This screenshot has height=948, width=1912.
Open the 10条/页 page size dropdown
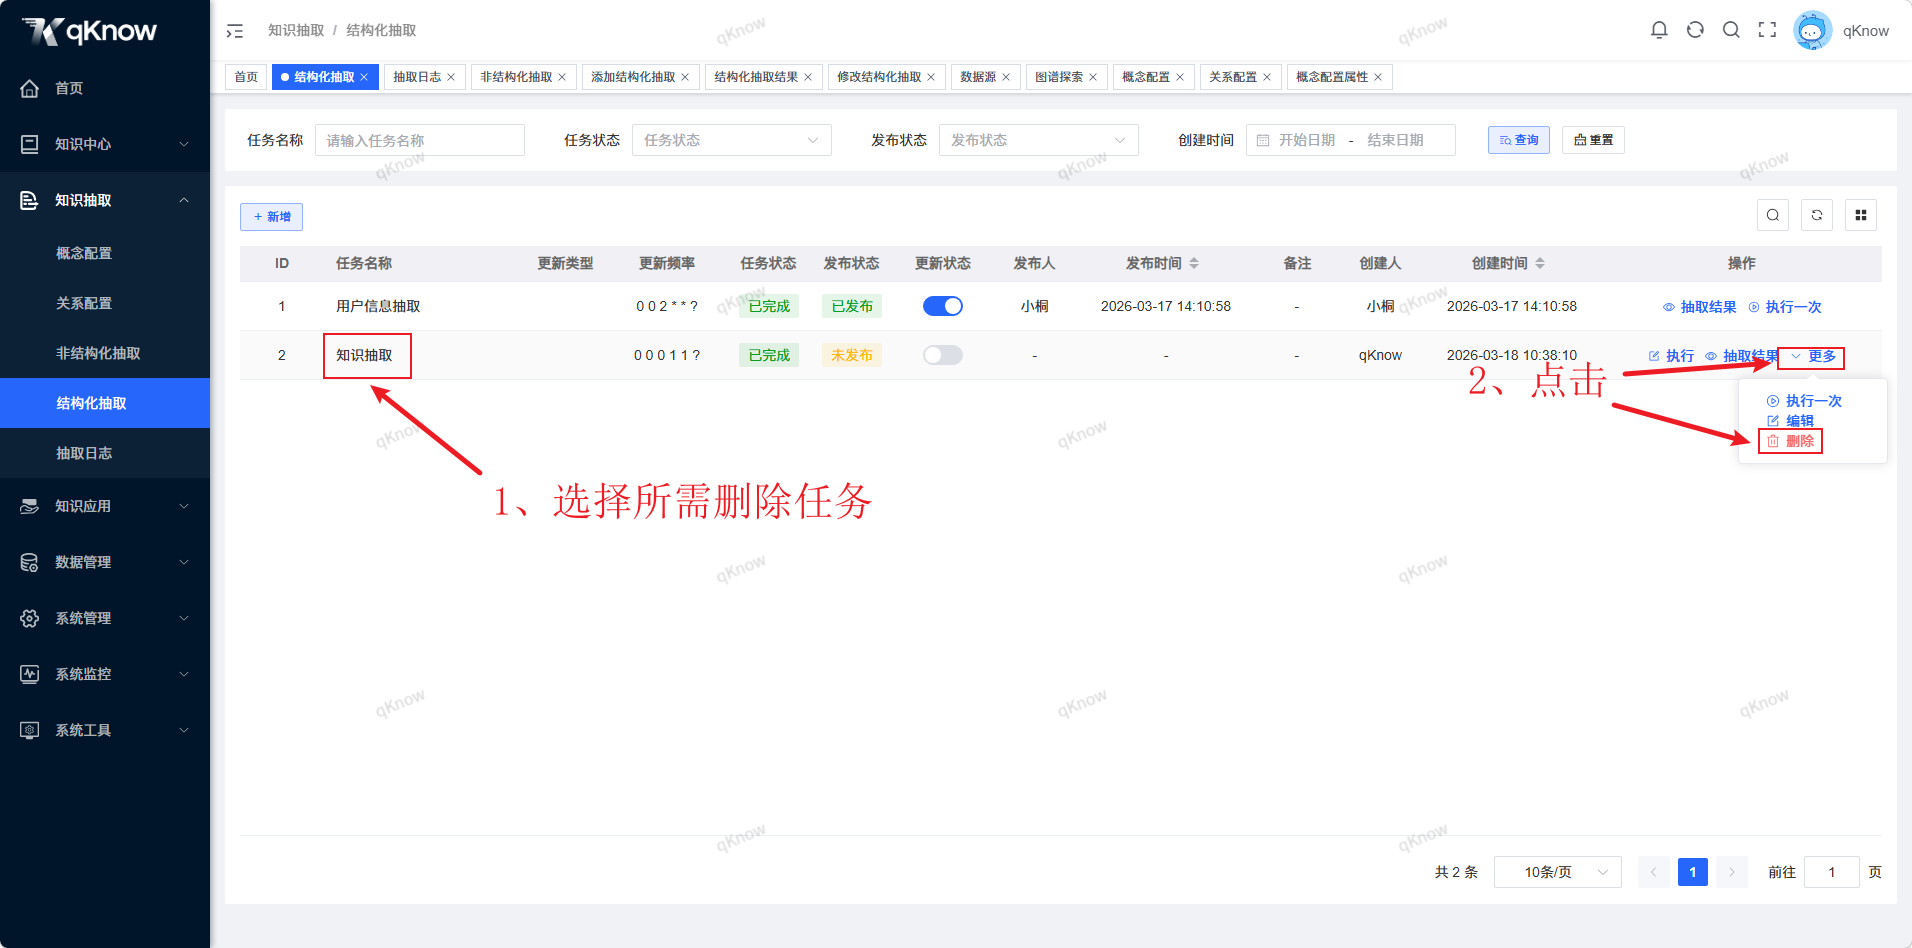(x=1557, y=872)
